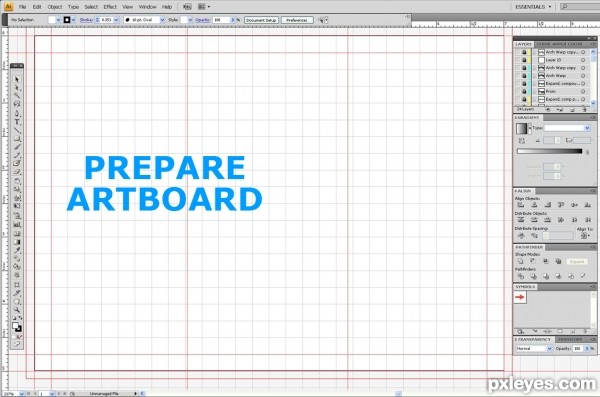The height and width of the screenshot is (397, 600).
Task: Open the Effect menu
Action: coord(110,7)
